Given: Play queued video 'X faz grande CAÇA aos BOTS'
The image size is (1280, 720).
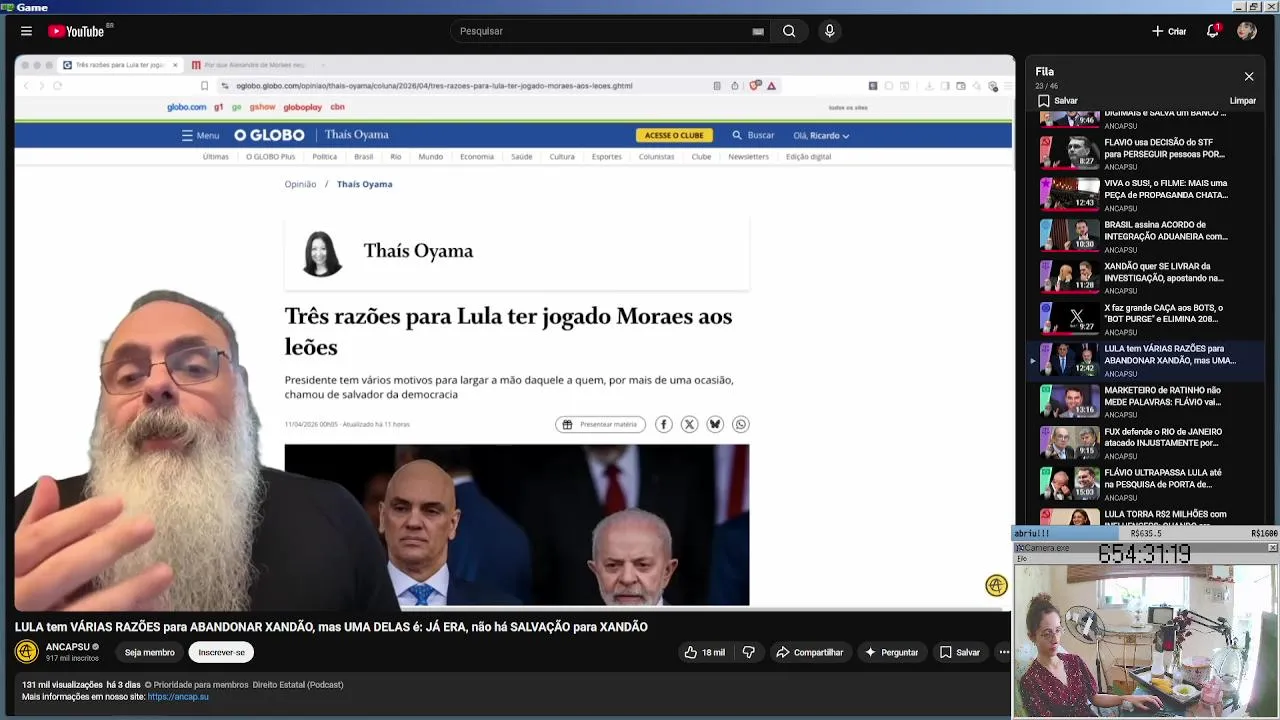Looking at the screenshot, I should click(1146, 319).
